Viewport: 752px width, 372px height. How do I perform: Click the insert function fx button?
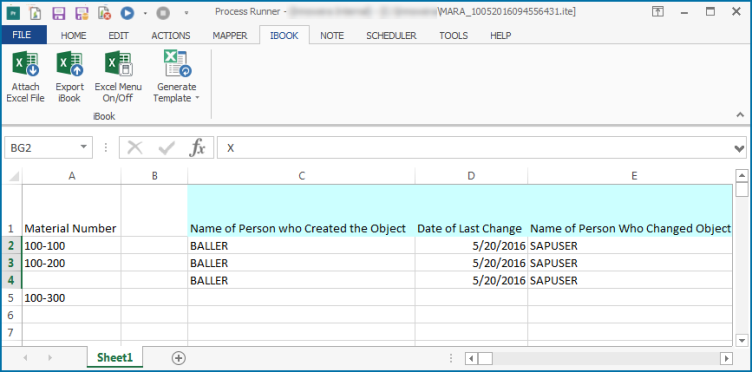pos(197,148)
